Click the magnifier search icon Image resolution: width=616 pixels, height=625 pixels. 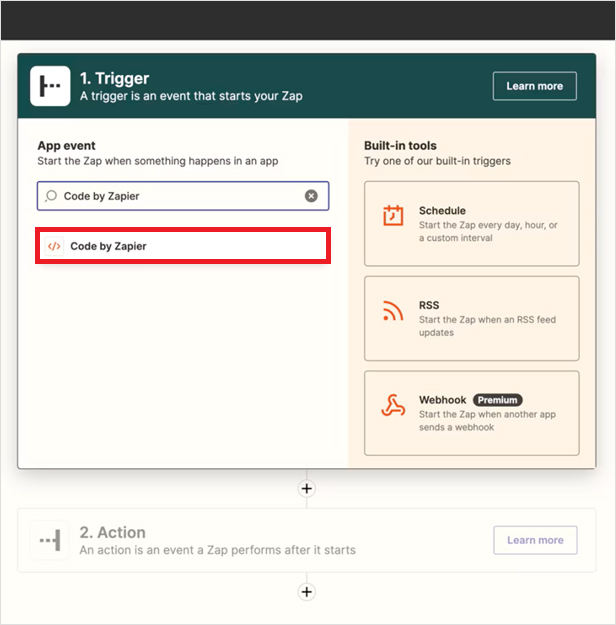[x=51, y=196]
